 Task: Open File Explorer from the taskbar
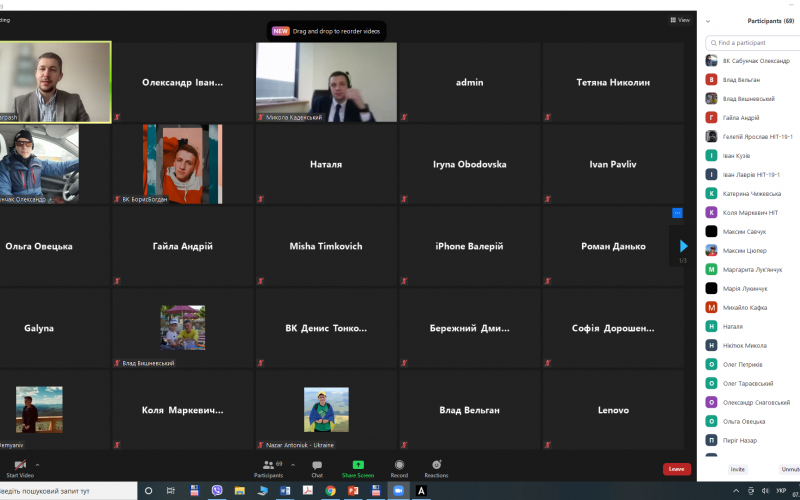tap(239, 491)
